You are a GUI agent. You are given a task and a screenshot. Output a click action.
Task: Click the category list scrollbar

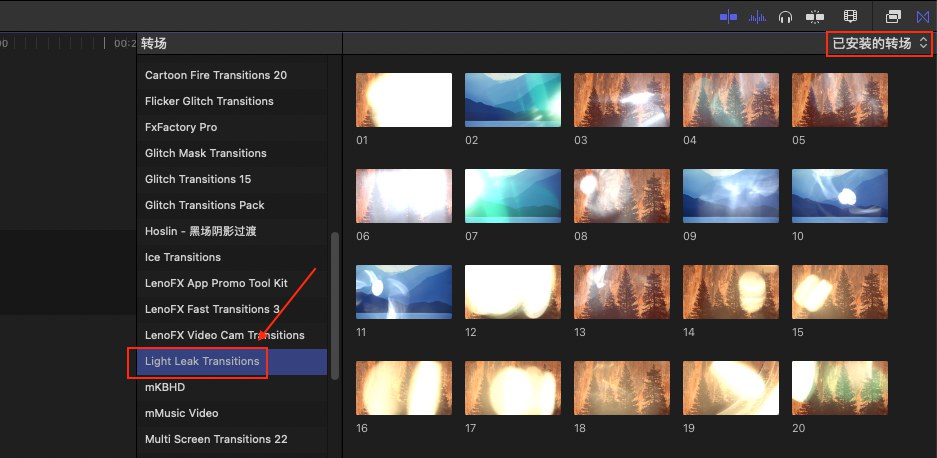pos(335,306)
